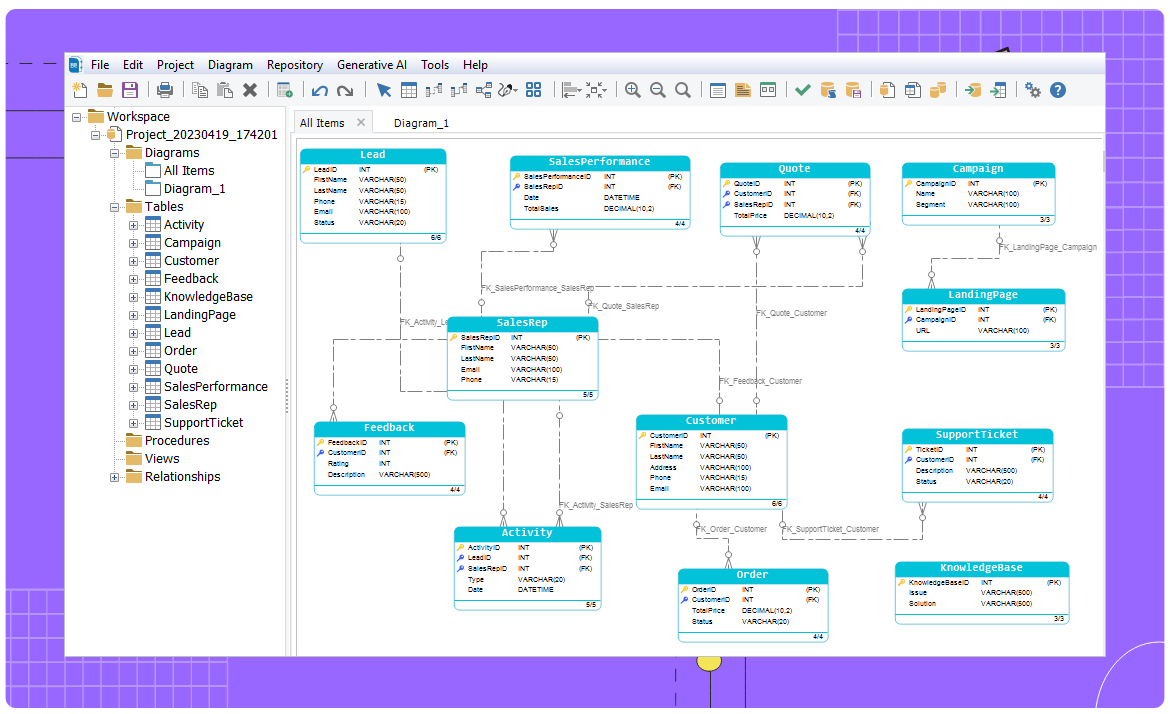The image size is (1170, 714).
Task: Click the Copy toolbar icon
Action: (199, 90)
